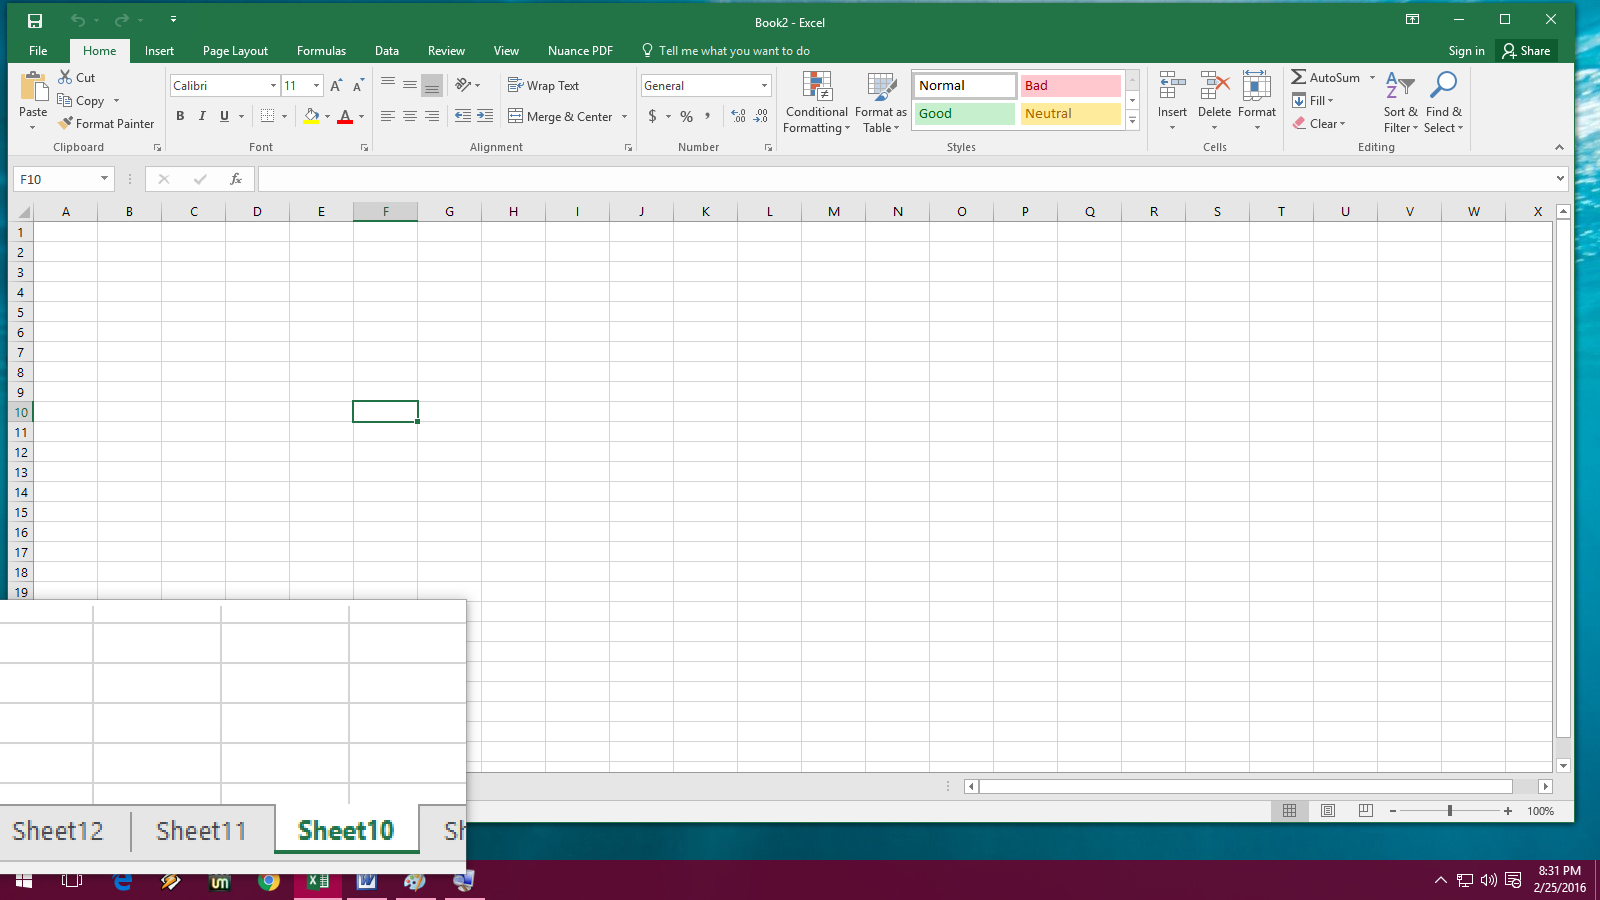Open the Format Painter tool
Image resolution: width=1600 pixels, height=900 pixels.
(107, 123)
